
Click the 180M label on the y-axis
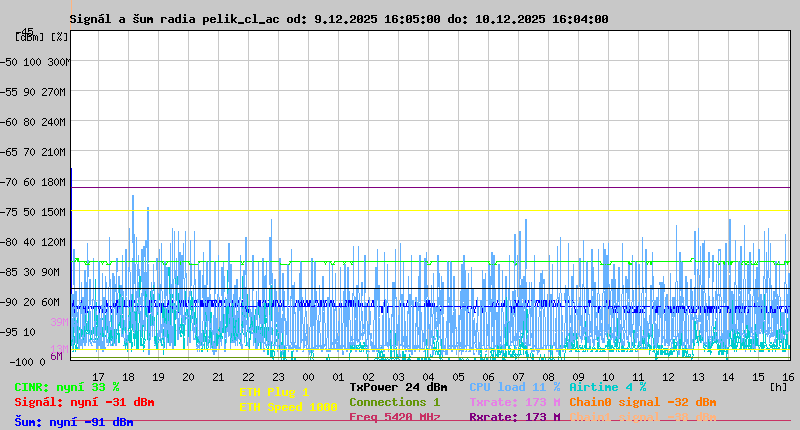[x=54, y=182]
